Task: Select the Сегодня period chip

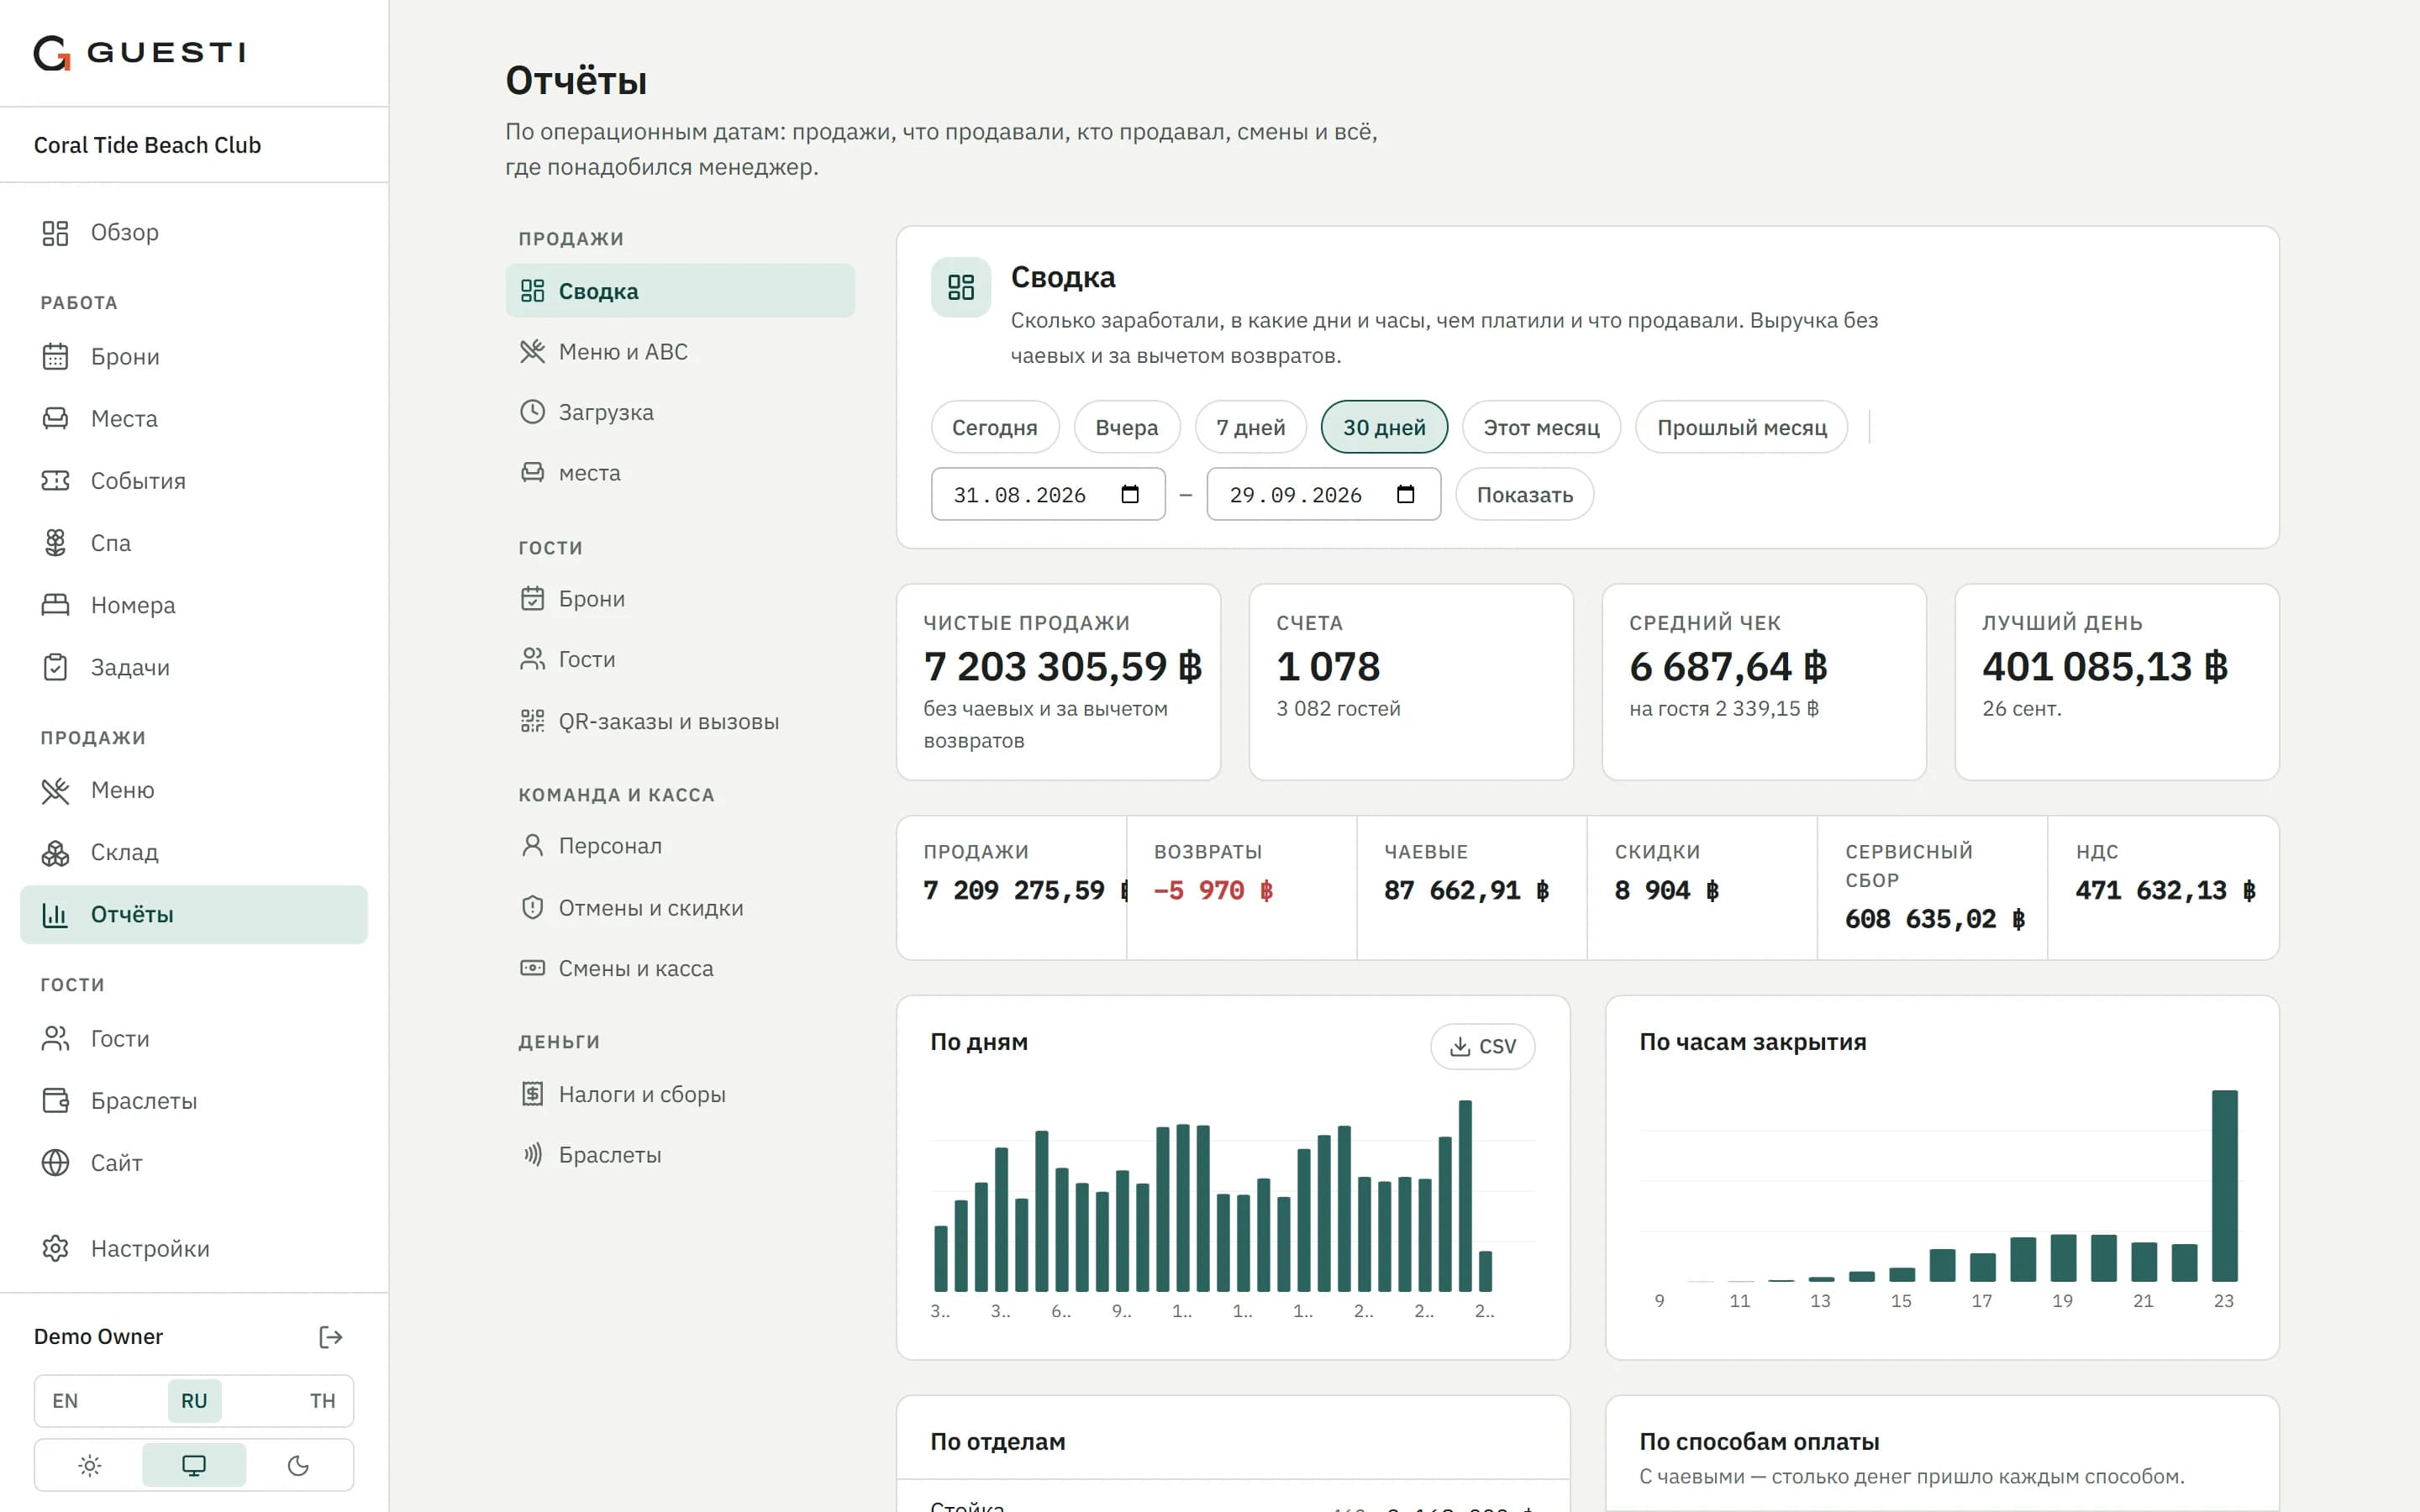Action: click(995, 427)
